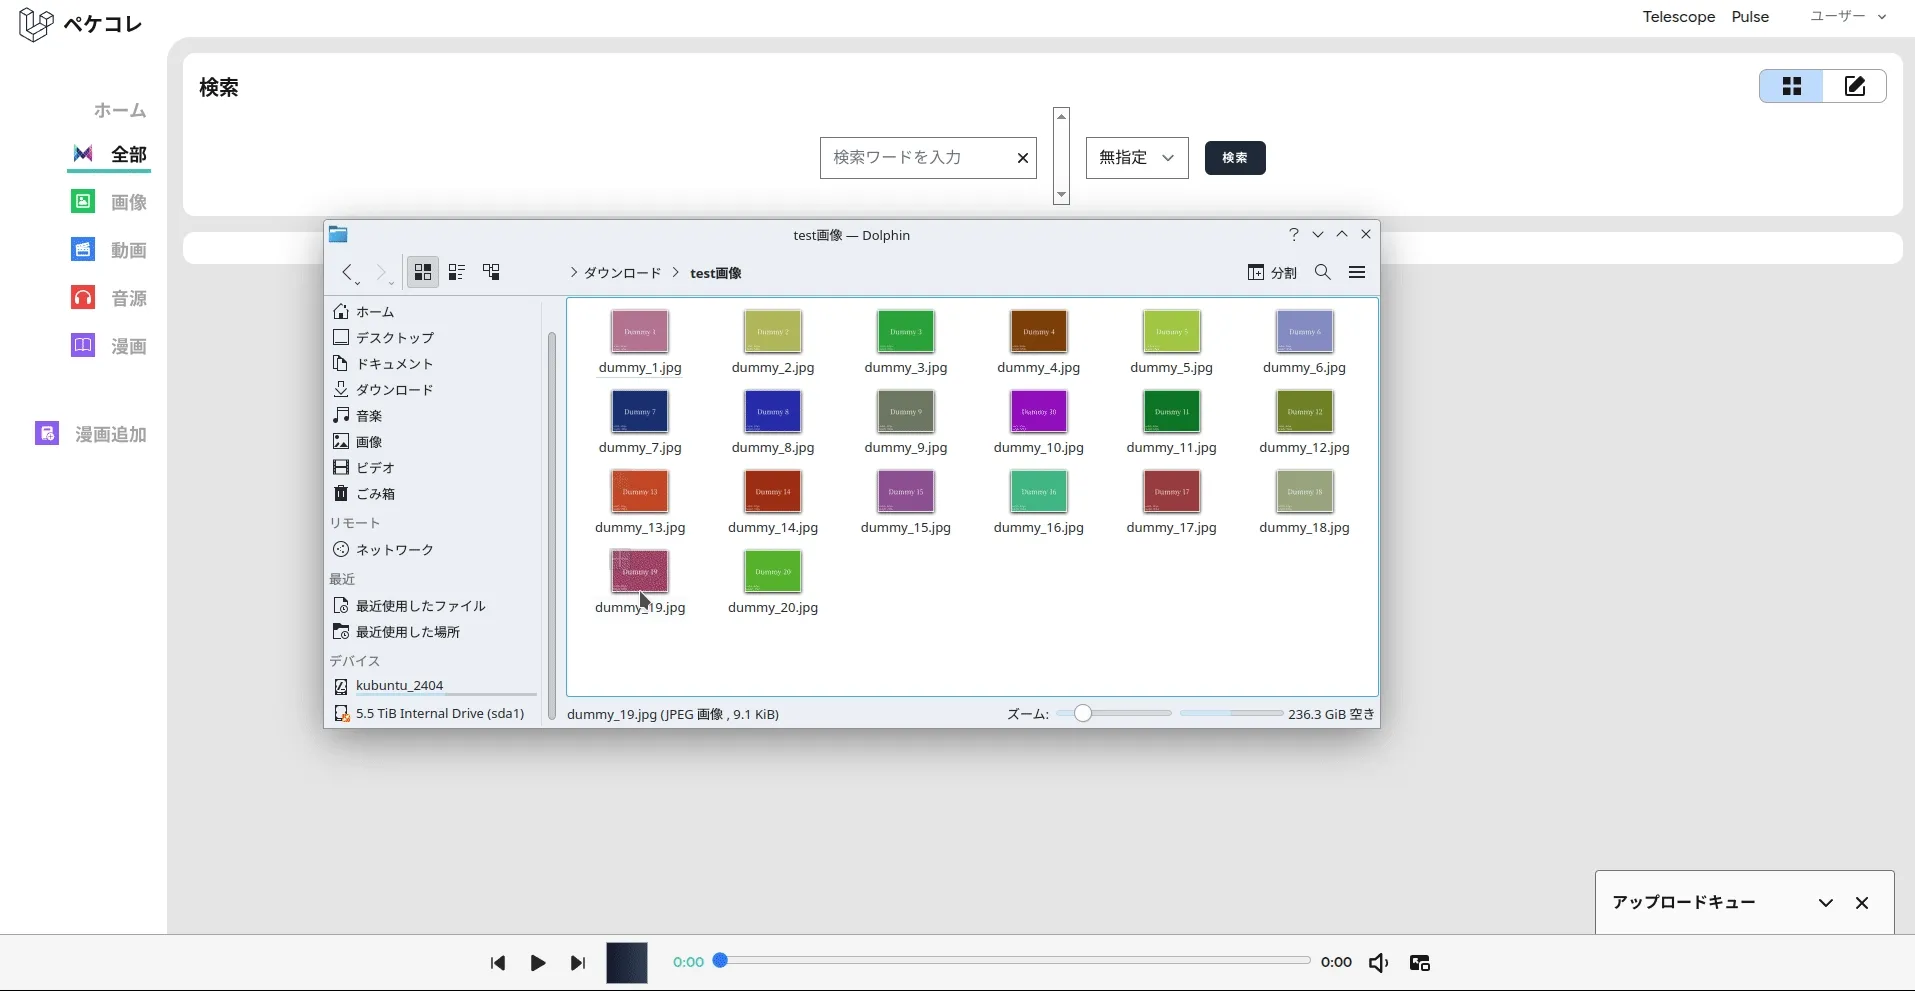Switch to edit mode toggle

(x=1854, y=86)
